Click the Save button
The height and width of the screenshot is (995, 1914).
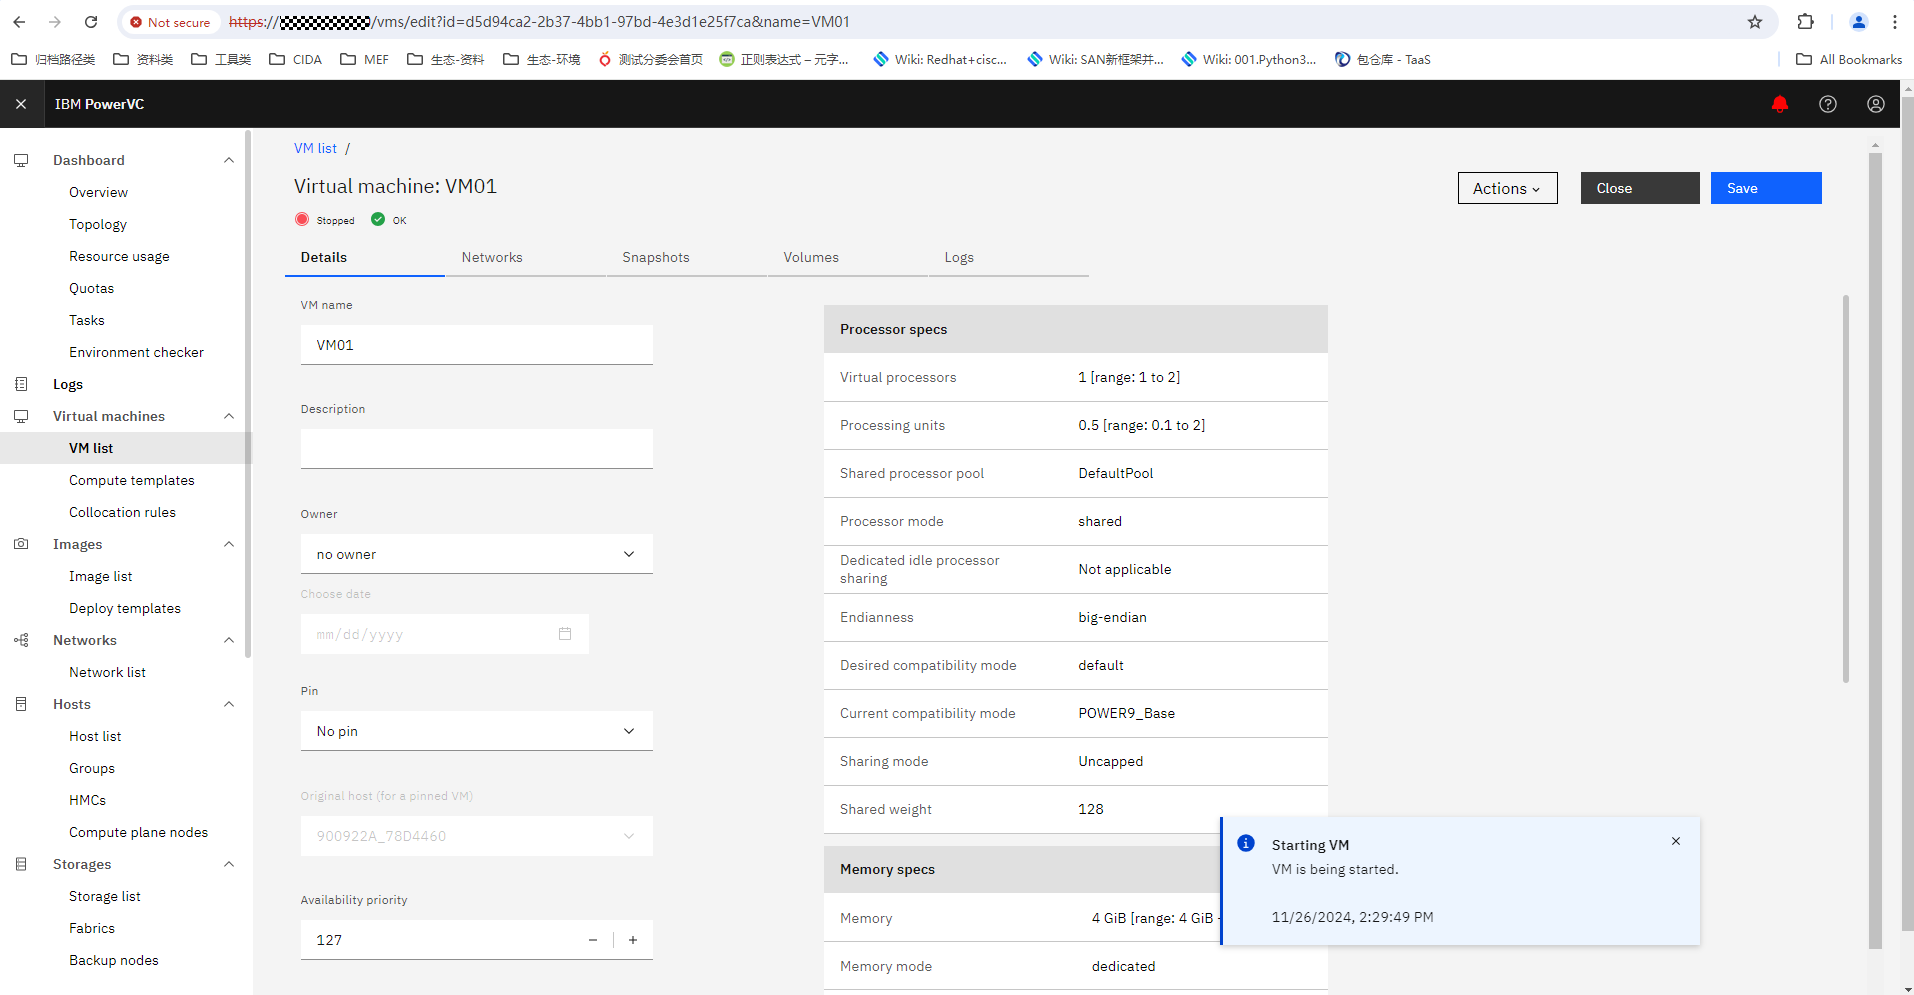1766,188
